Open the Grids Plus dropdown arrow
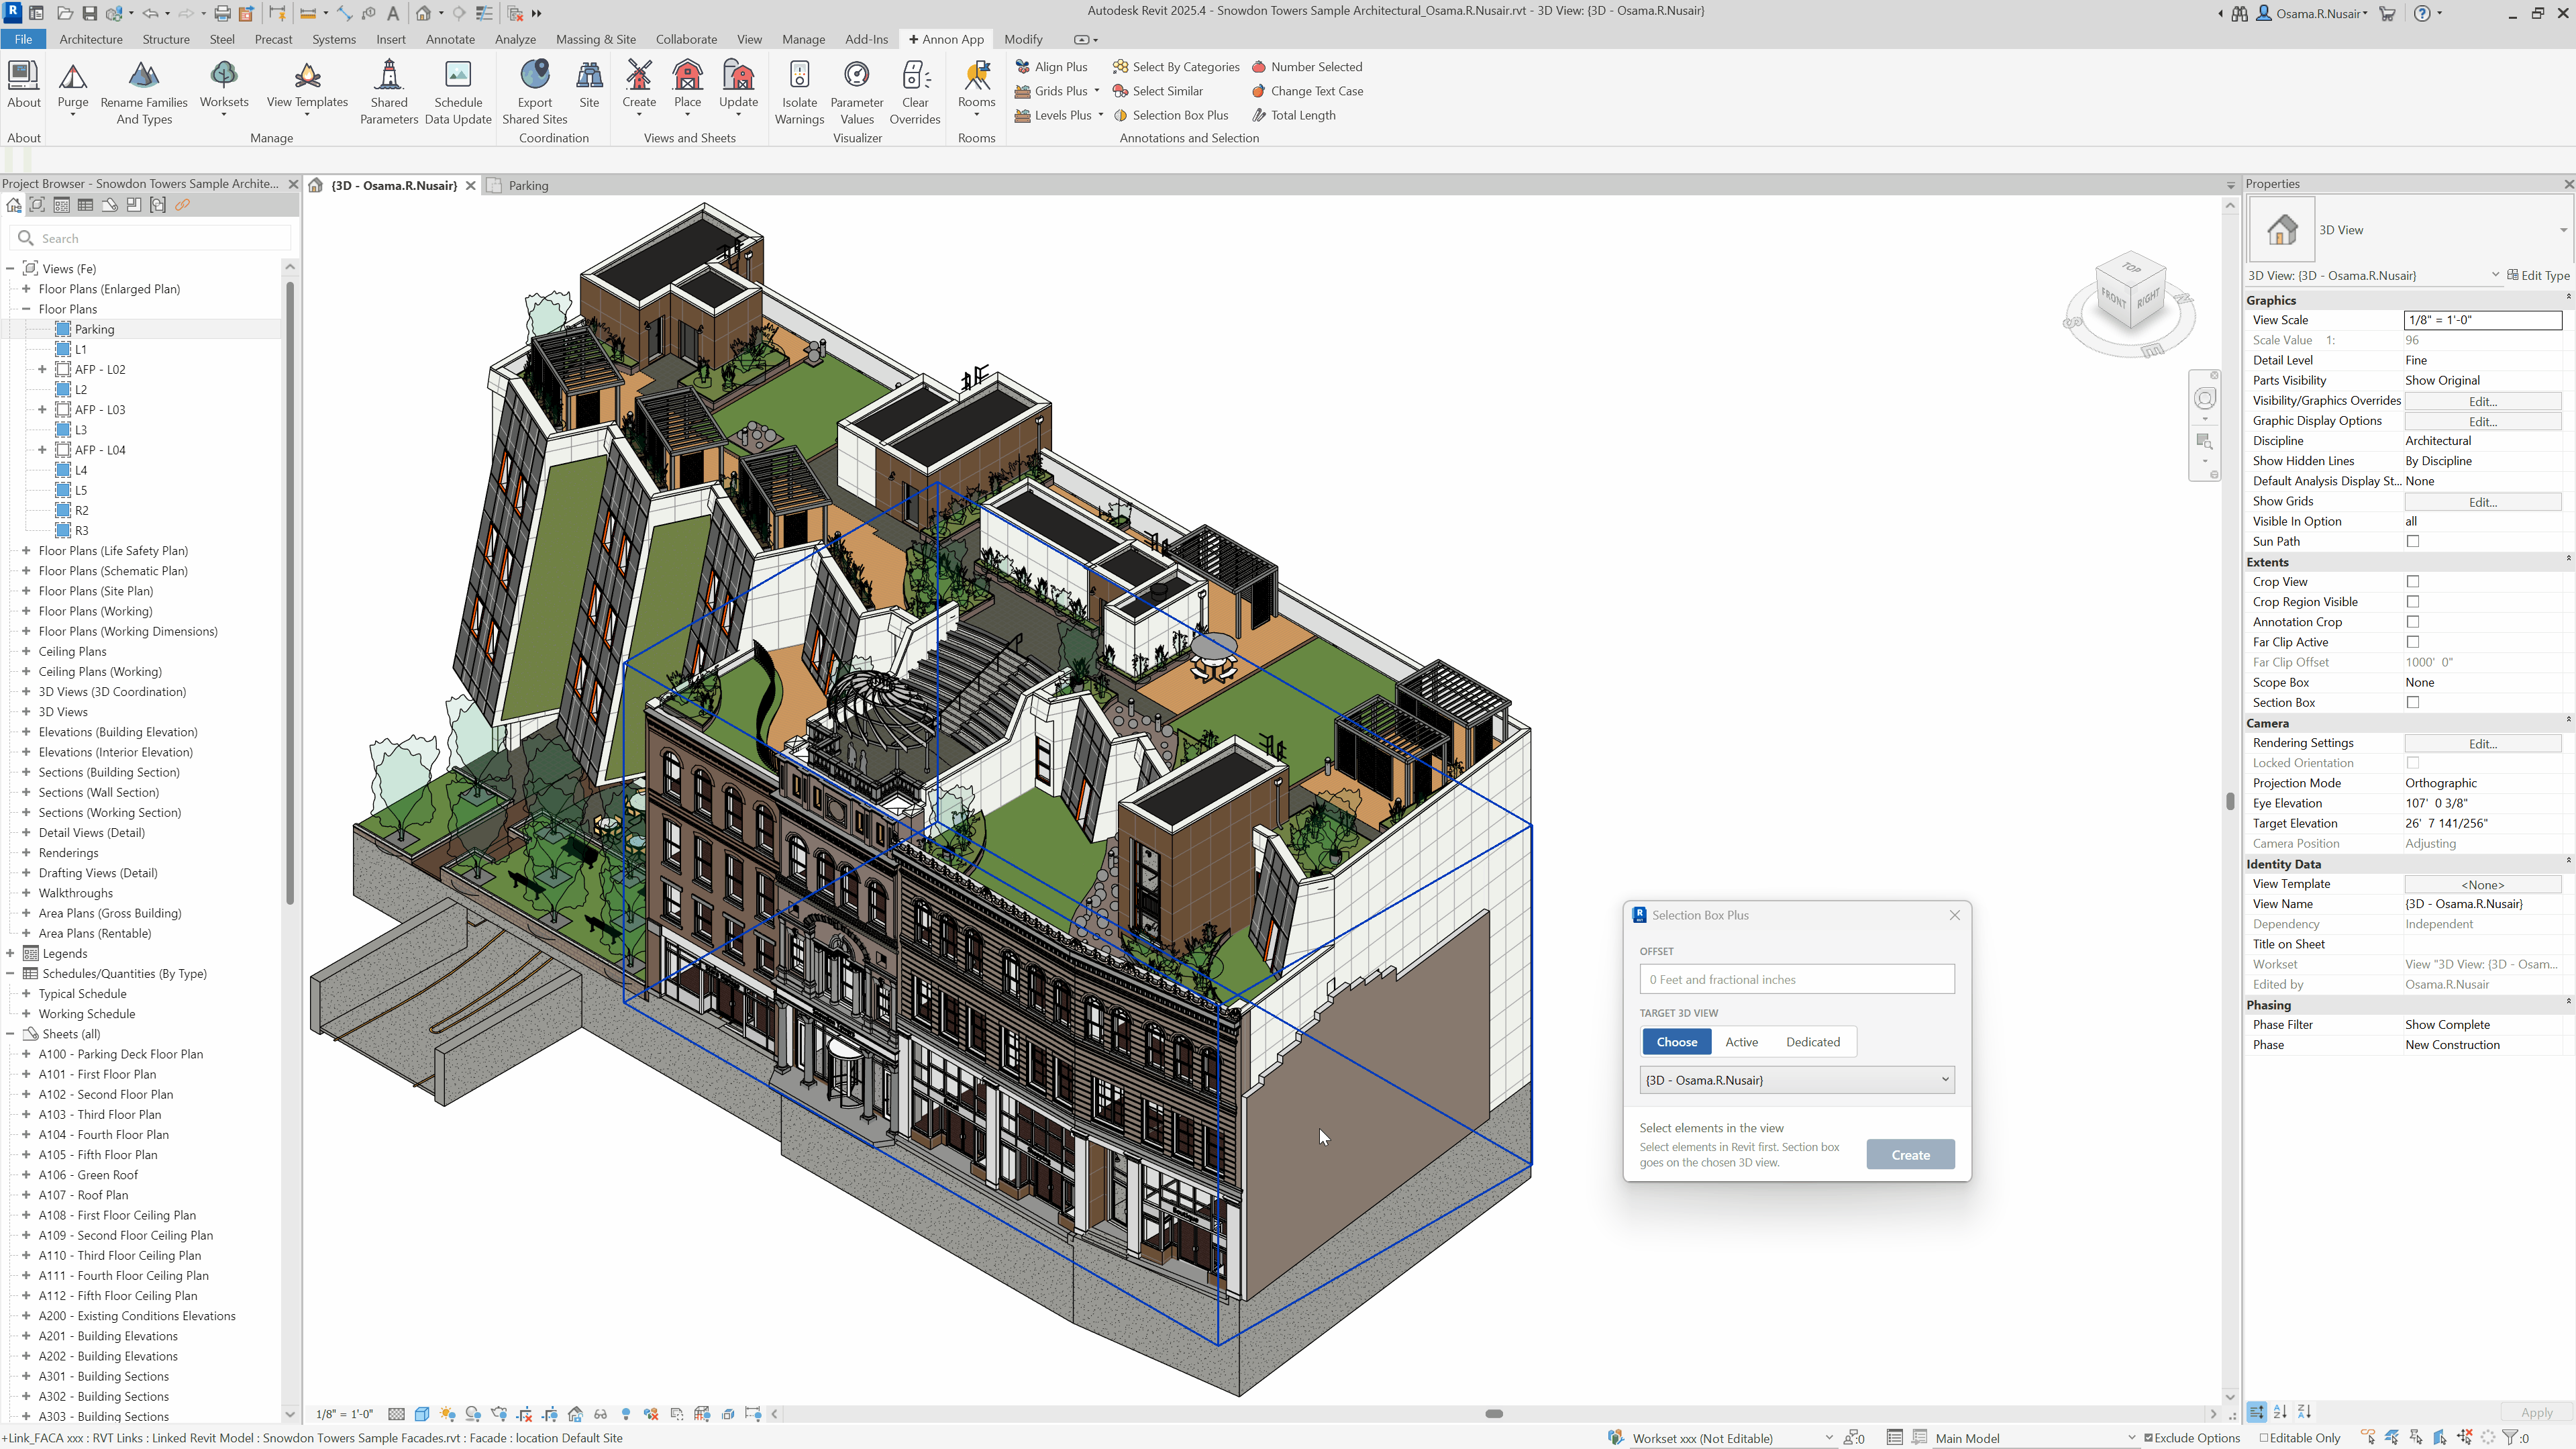Screen dimensions: 2576x1449 1097,91
